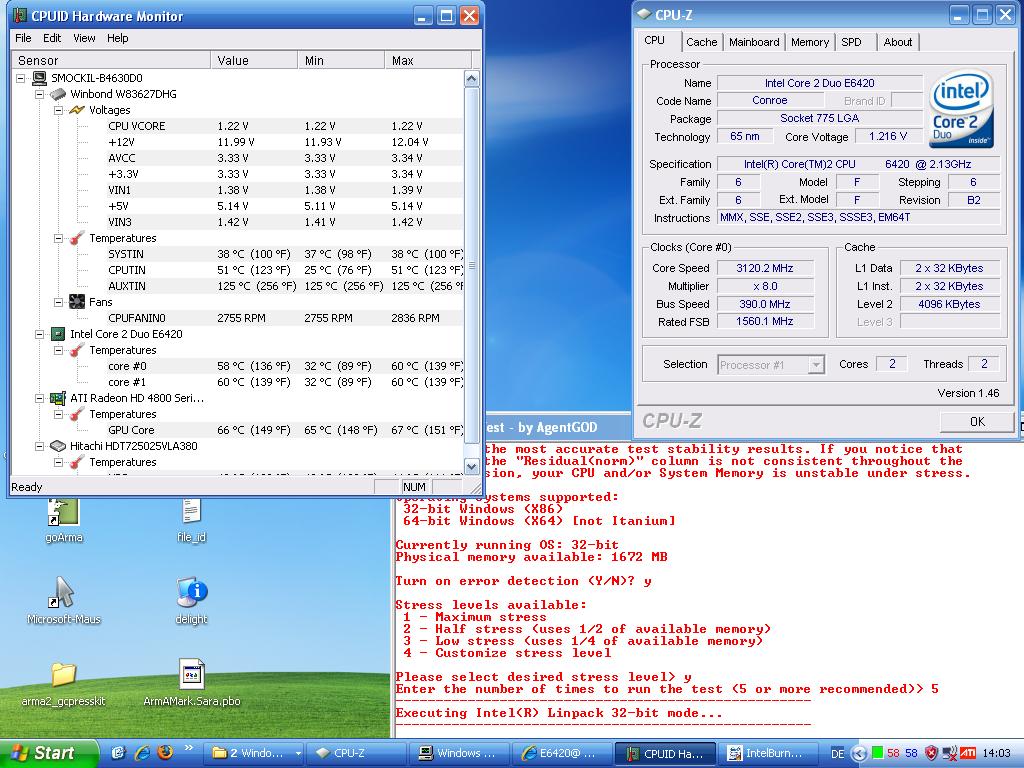This screenshot has height=768, width=1024.
Task: Switch to the Cache tab in CPU-Z
Action: 701,42
